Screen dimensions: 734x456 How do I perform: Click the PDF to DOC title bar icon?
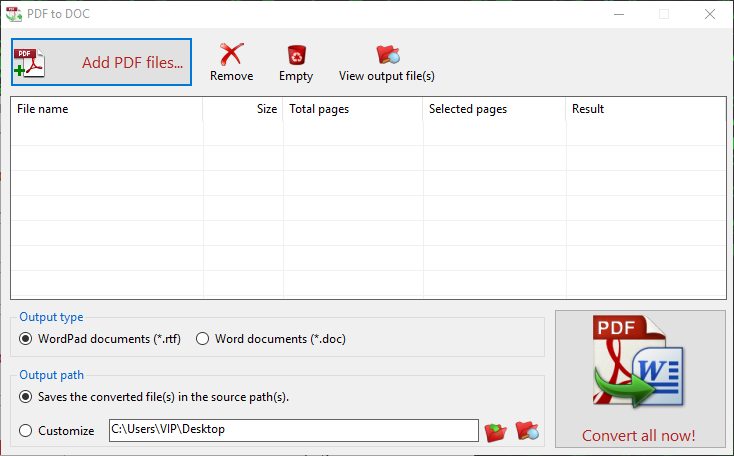click(14, 14)
